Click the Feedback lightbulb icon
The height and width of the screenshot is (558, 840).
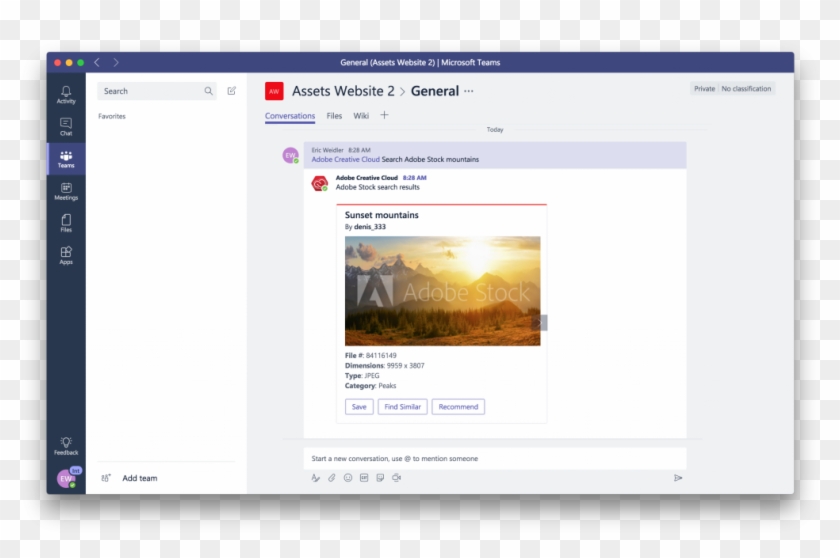(x=66, y=445)
